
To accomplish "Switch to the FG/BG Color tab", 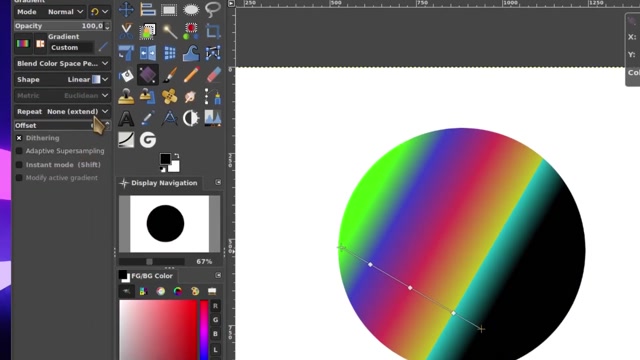I will click(x=146, y=276).
